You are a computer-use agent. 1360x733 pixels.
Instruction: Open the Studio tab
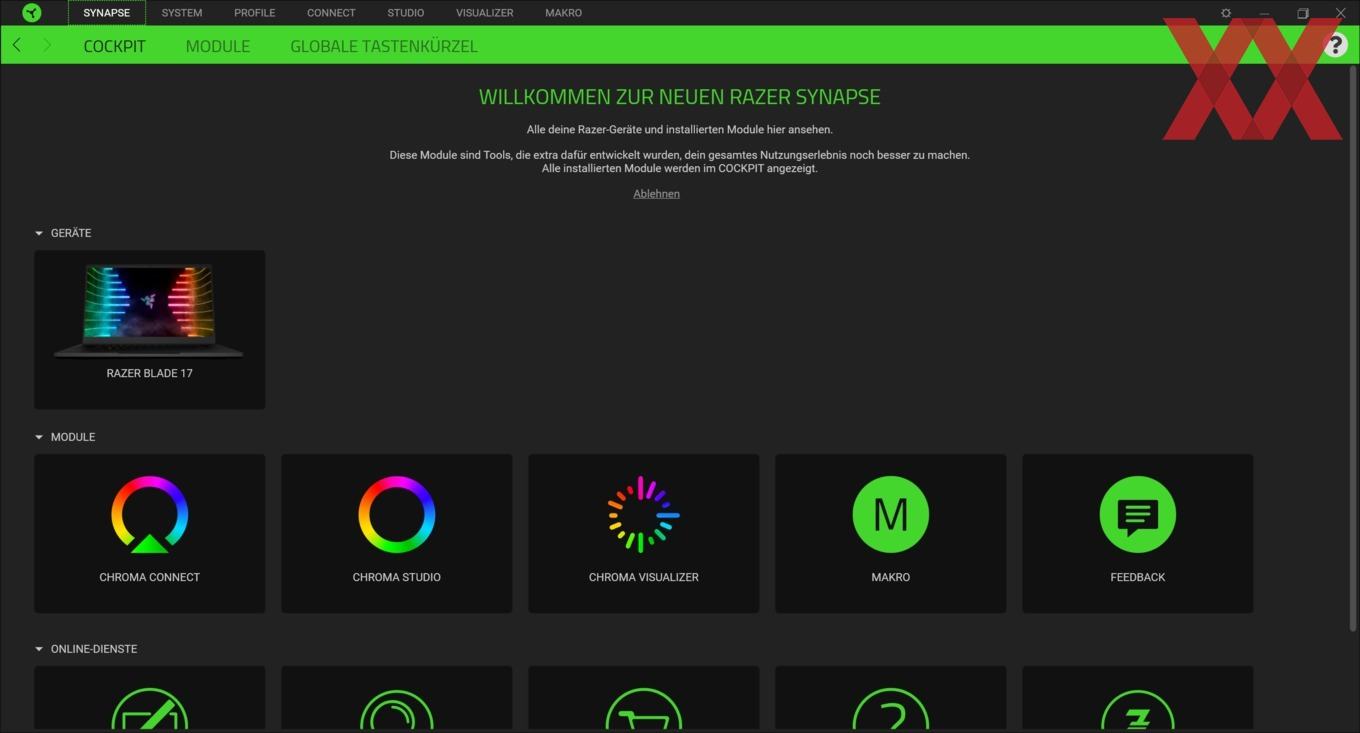click(406, 13)
